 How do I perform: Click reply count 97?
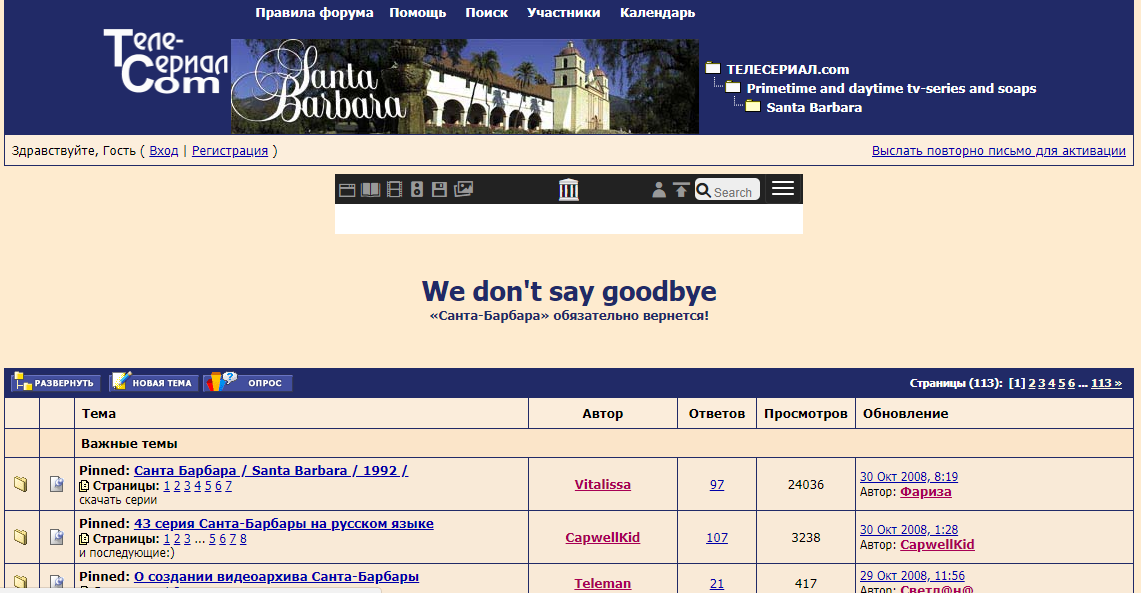pos(717,485)
